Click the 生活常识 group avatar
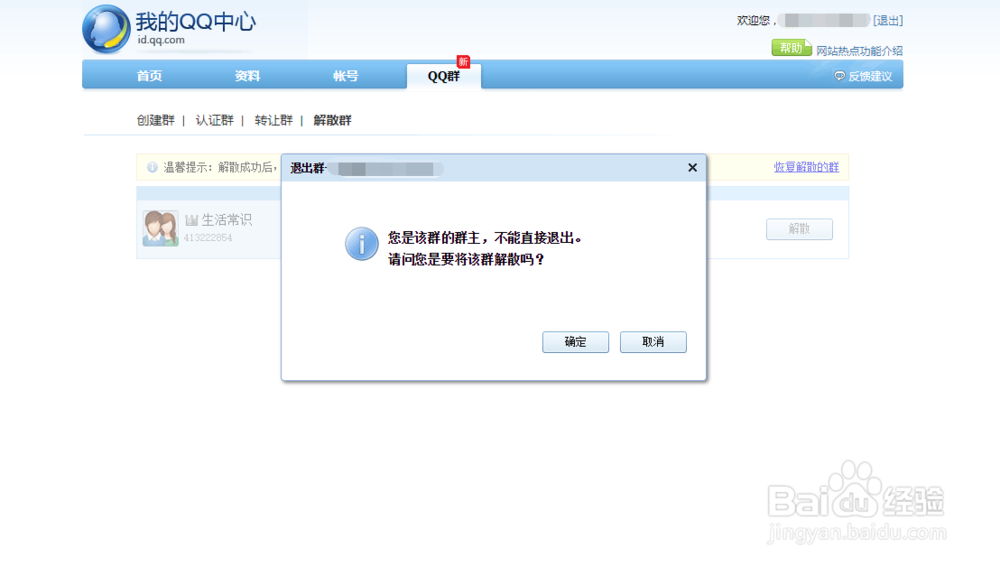 pos(161,228)
